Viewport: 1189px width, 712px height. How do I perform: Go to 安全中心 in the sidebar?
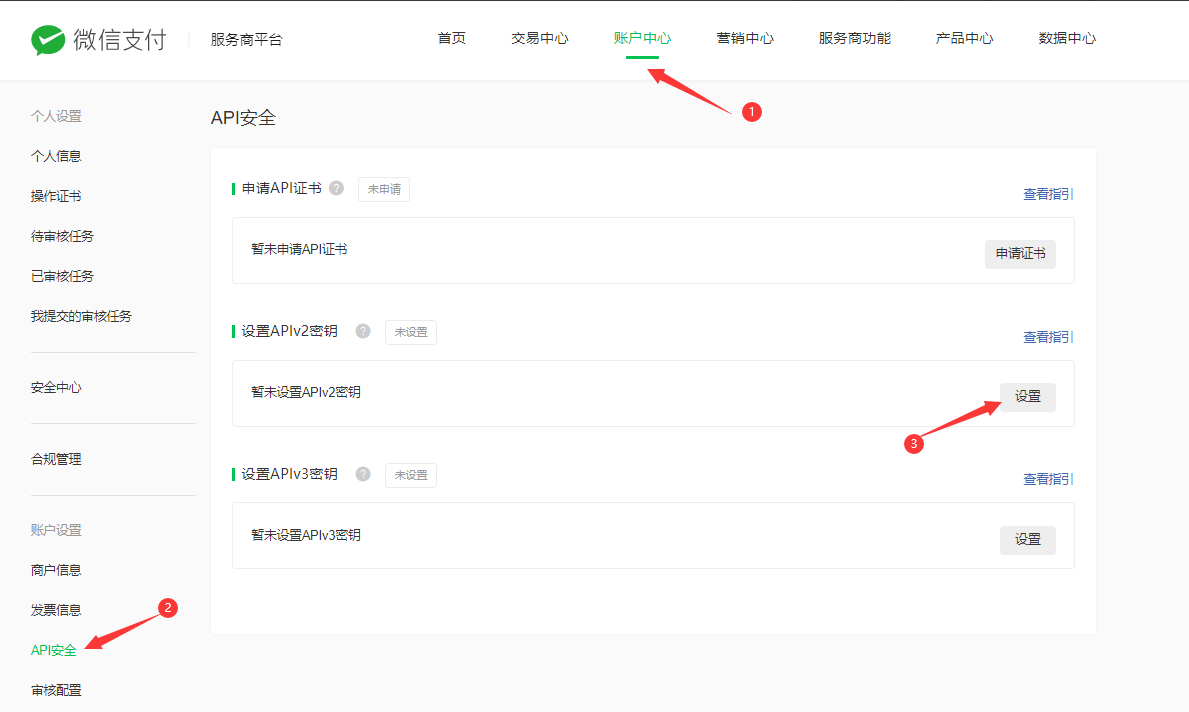coord(56,388)
